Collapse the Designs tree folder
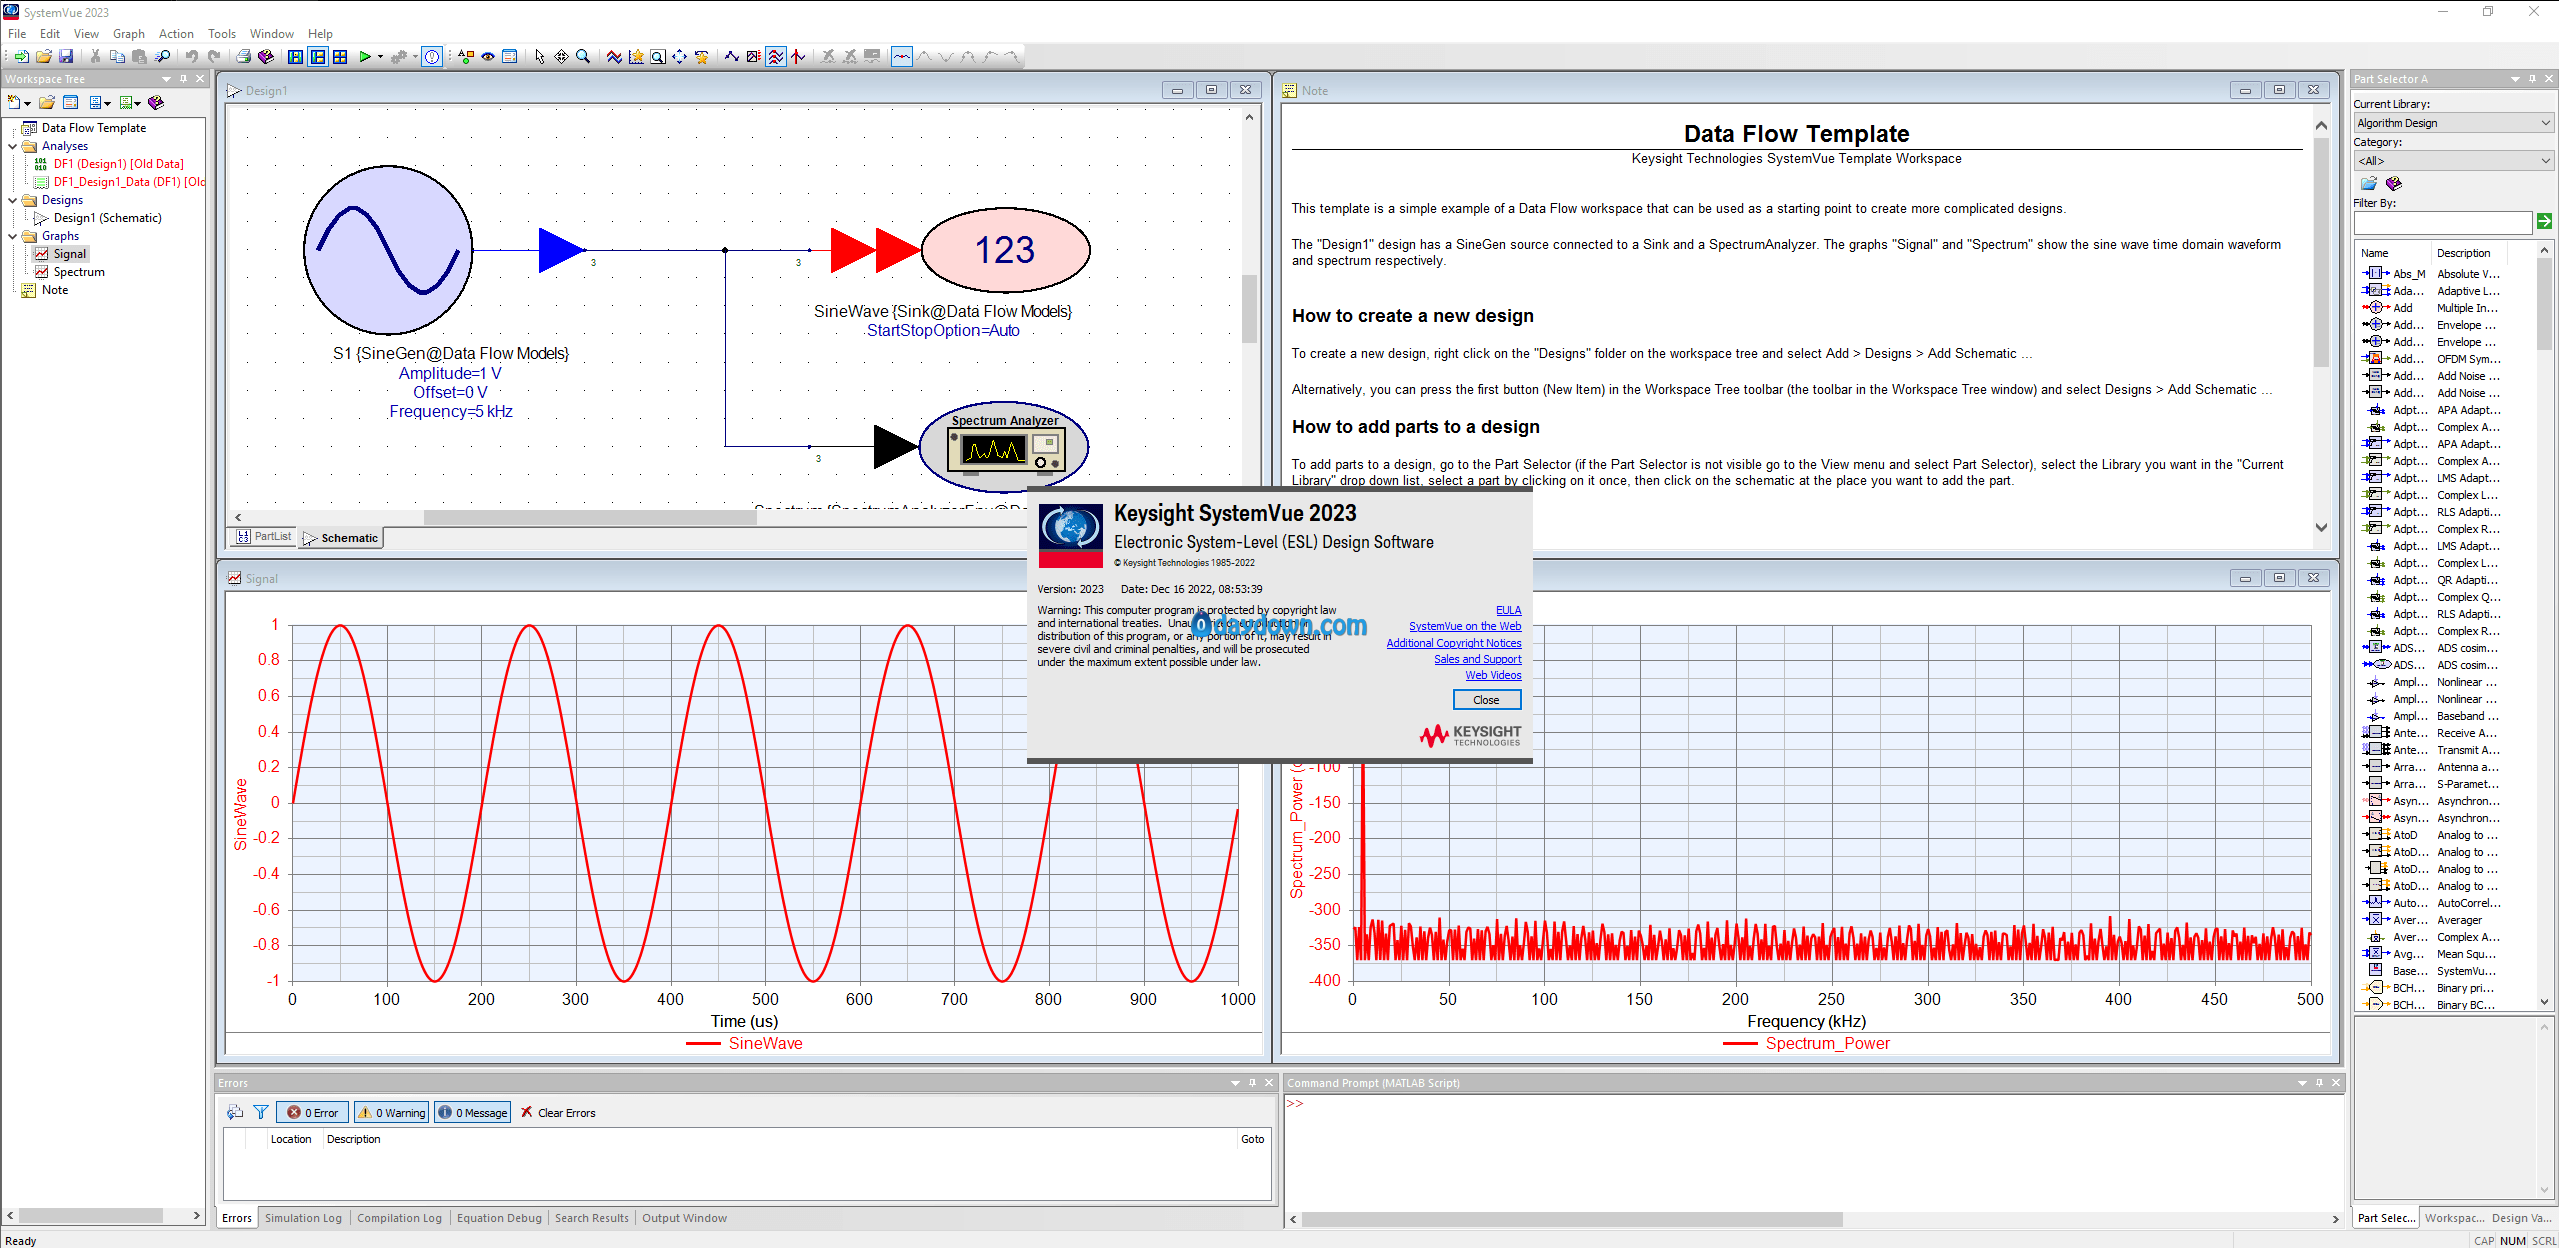Screen dimensions: 2559x1248 click(13, 200)
